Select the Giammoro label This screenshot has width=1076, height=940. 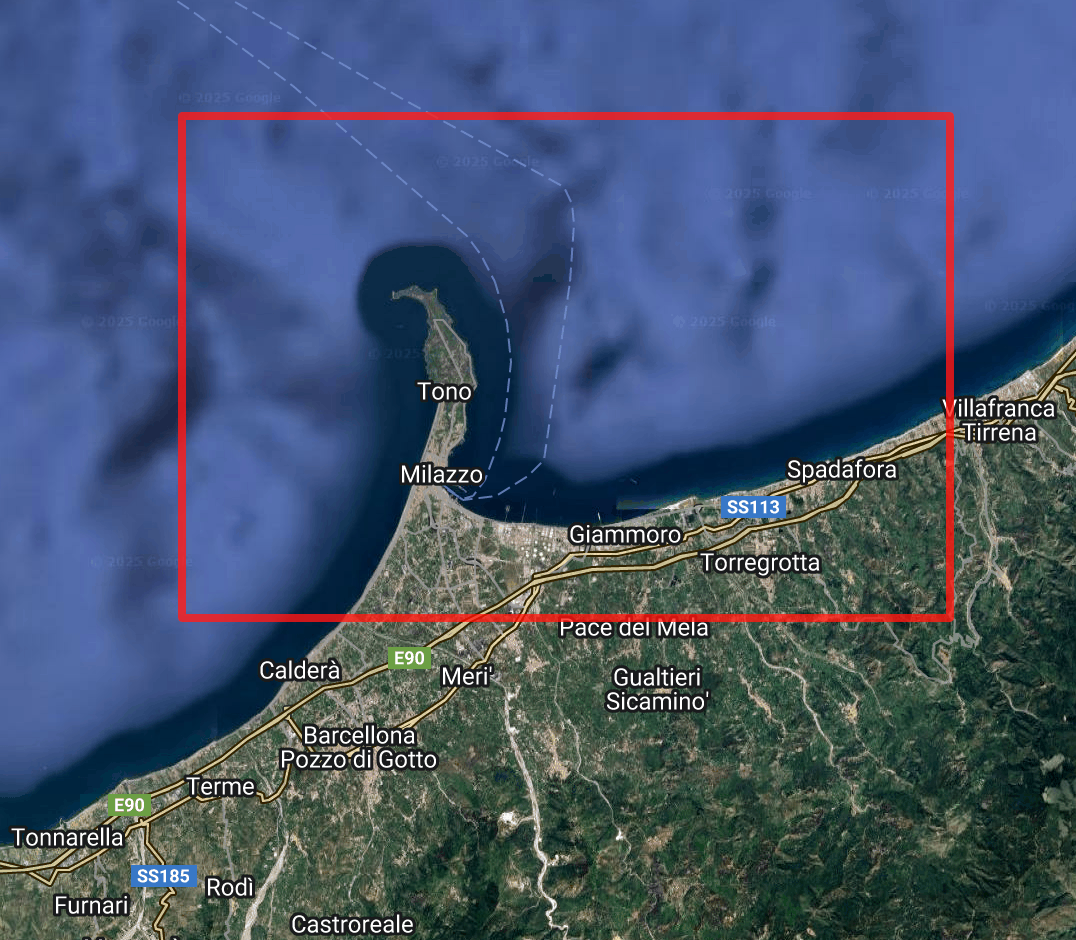tap(625, 535)
